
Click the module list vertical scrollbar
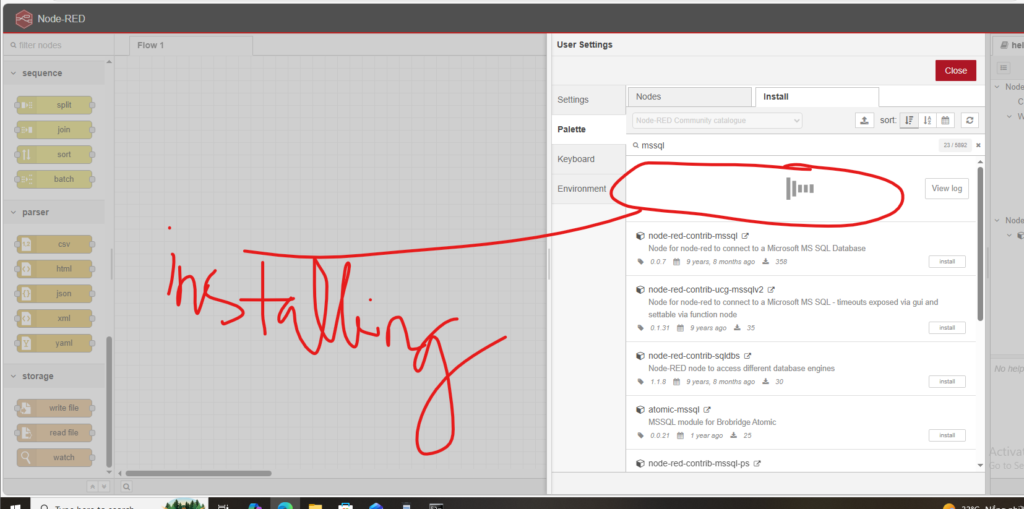point(980,240)
